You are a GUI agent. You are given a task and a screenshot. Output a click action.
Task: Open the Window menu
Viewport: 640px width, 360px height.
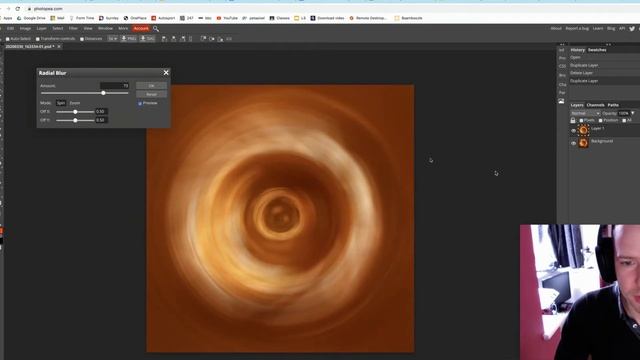[x=105, y=29]
